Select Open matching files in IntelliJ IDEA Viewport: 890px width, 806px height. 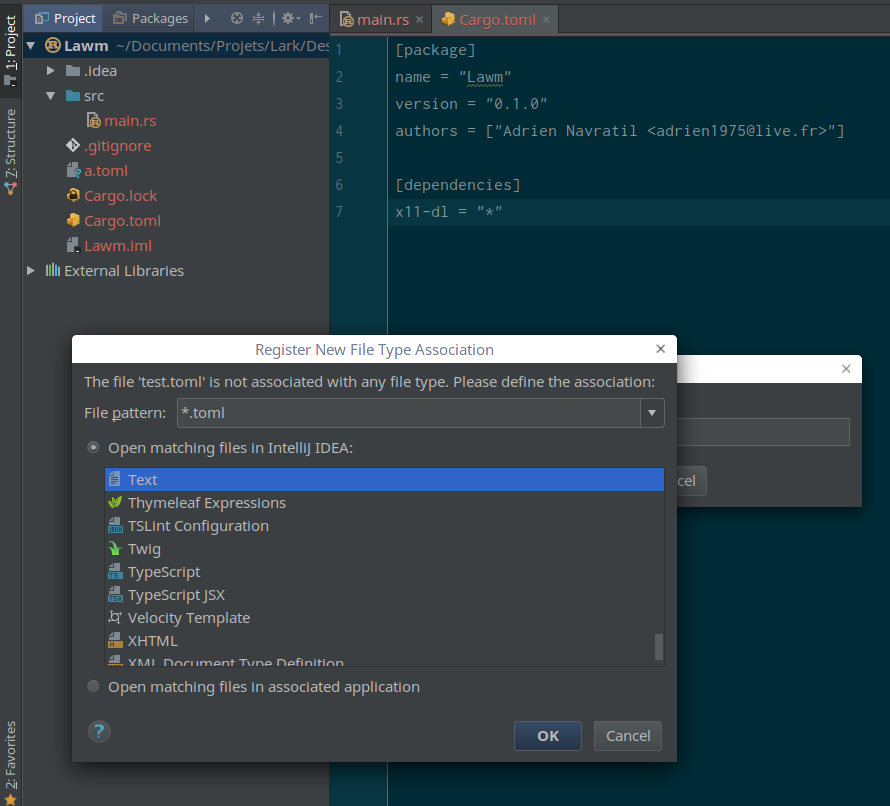[x=94, y=448]
